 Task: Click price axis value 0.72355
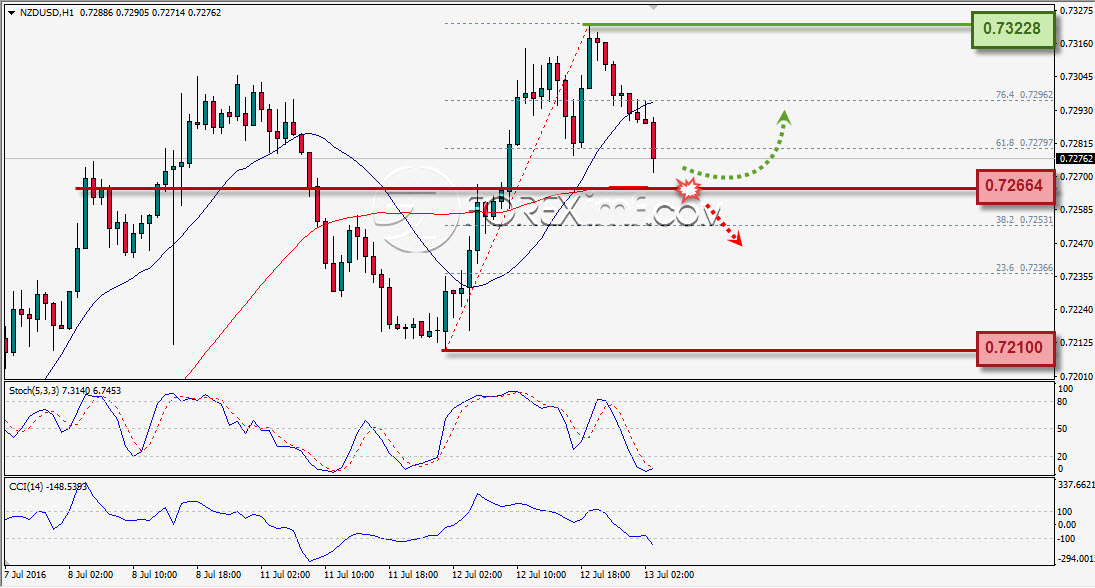click(1076, 277)
